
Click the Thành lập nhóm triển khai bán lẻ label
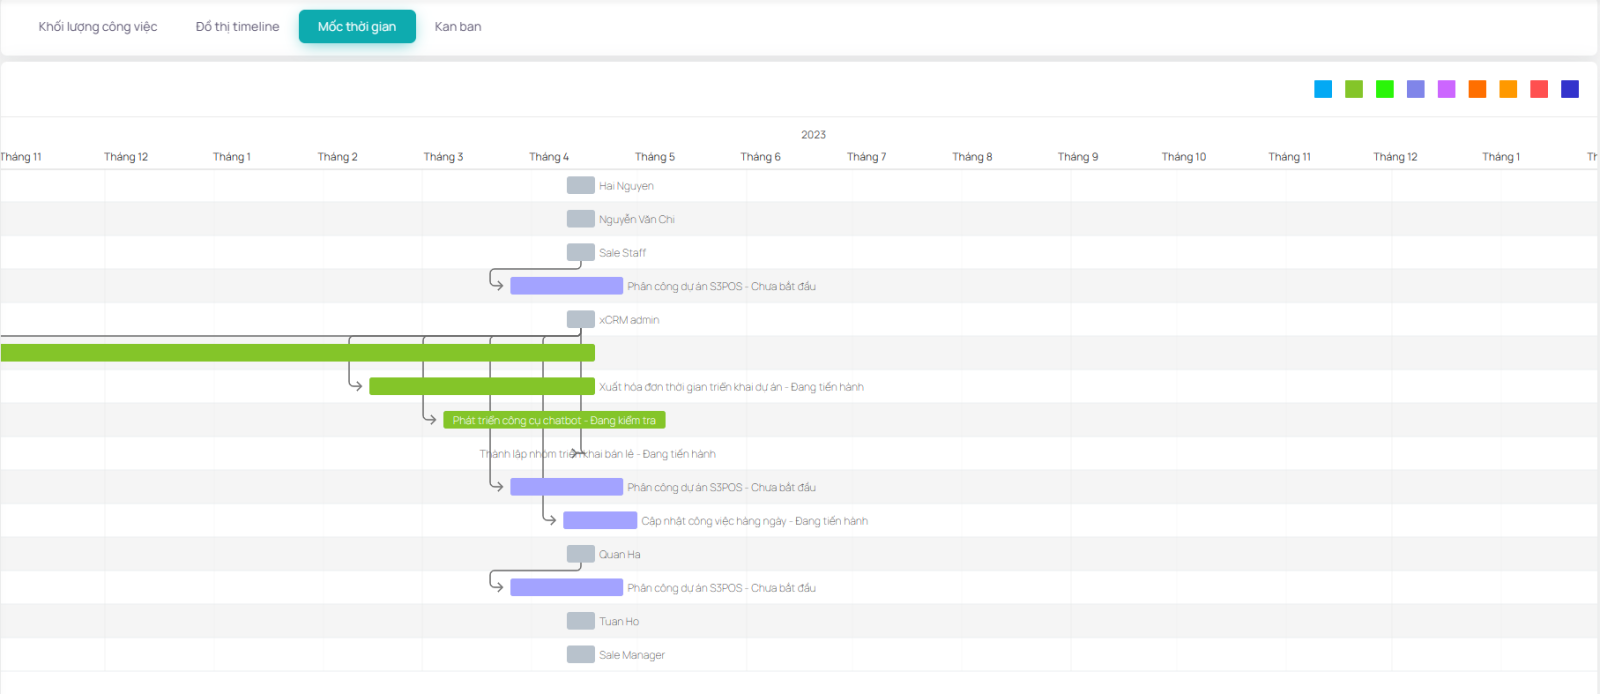[597, 454]
